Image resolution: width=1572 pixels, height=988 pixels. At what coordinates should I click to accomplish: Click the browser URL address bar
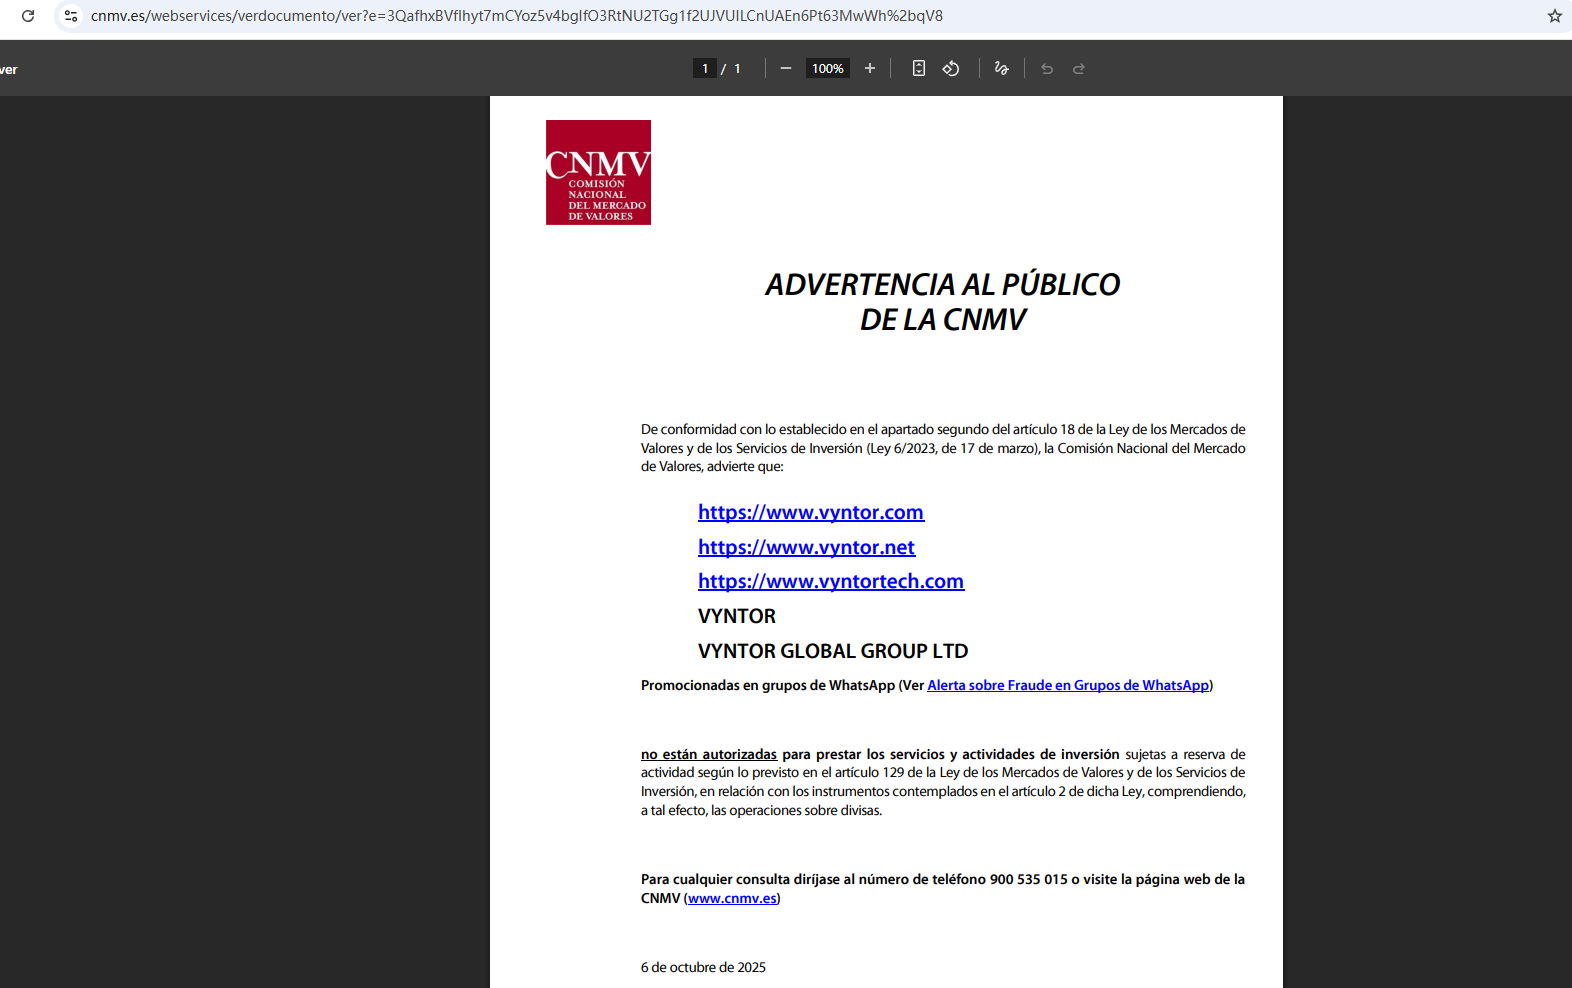[516, 16]
